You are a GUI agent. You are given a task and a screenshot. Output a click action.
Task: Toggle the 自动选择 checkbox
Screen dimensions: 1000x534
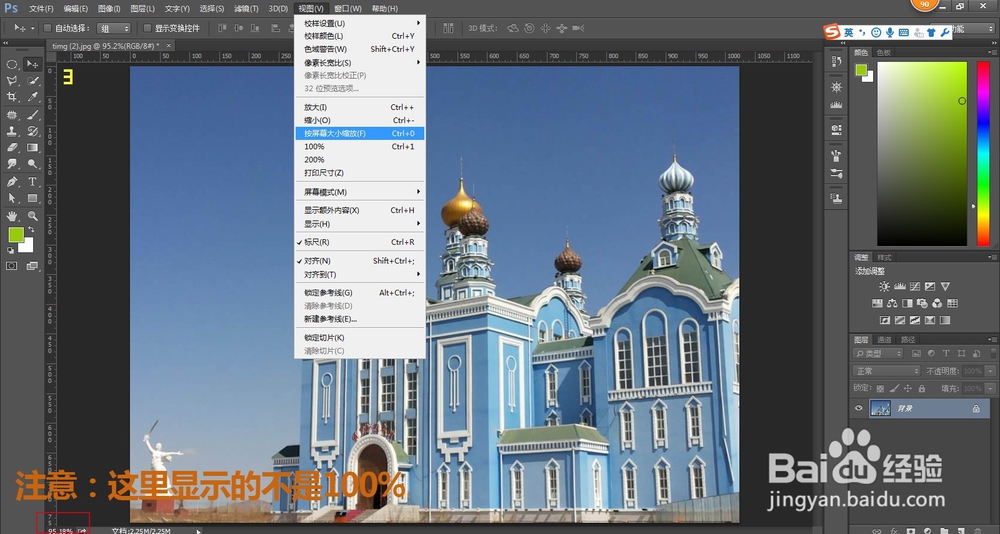(47, 28)
